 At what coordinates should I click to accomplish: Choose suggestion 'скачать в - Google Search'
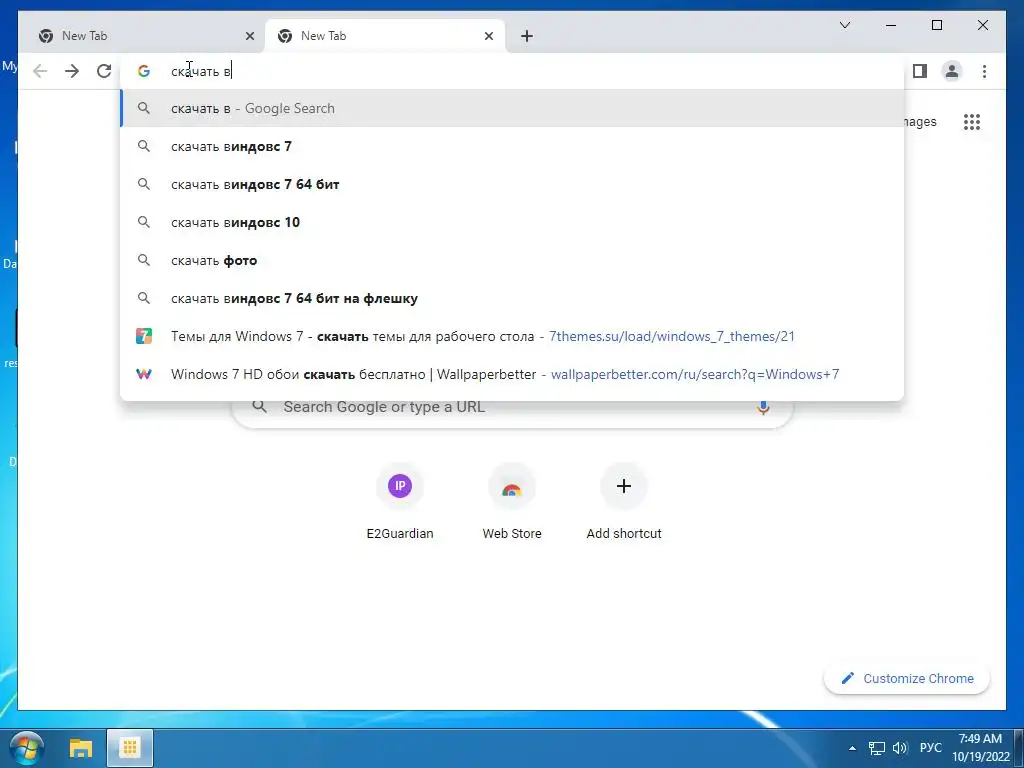512,108
